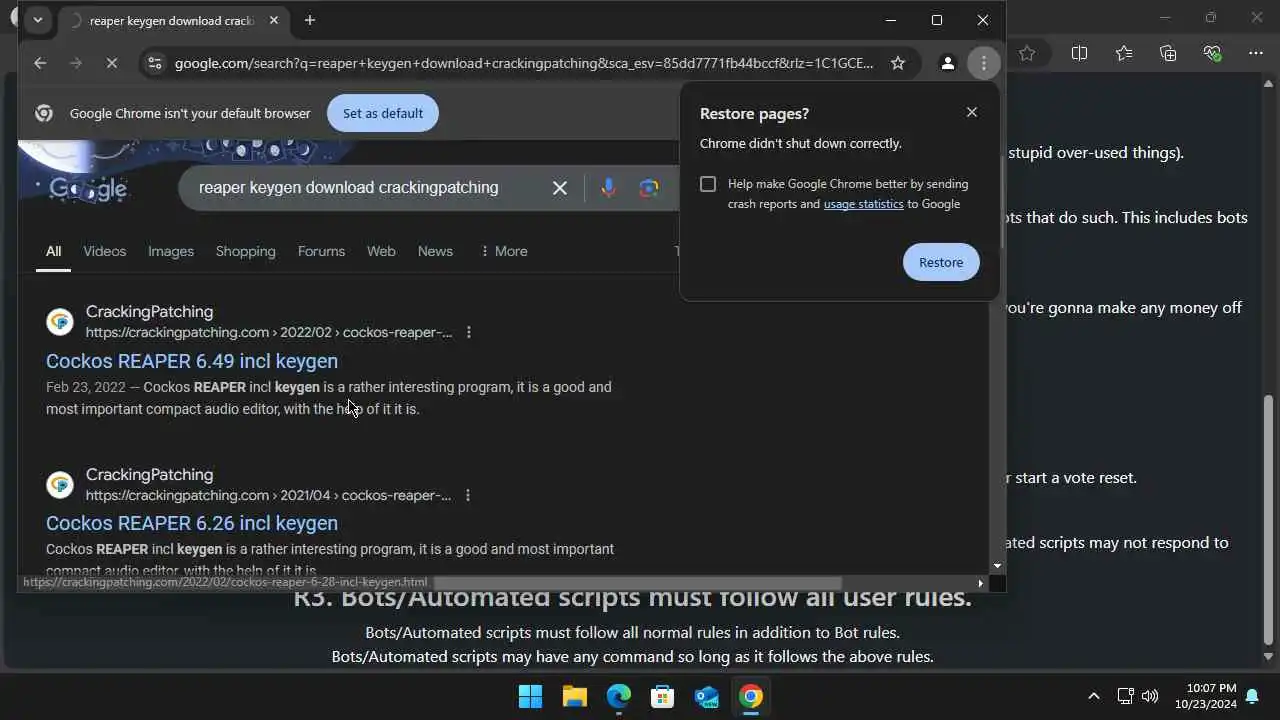This screenshot has width=1280, height=720.
Task: Click horizontal scrollbar right arrow
Action: (980, 583)
